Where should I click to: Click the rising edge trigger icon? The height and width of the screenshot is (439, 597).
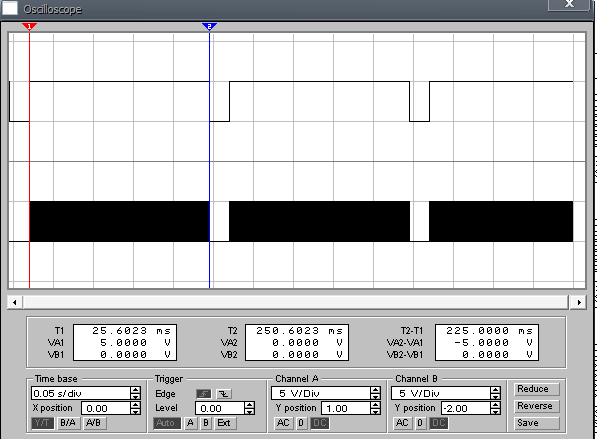pyautogui.click(x=204, y=394)
